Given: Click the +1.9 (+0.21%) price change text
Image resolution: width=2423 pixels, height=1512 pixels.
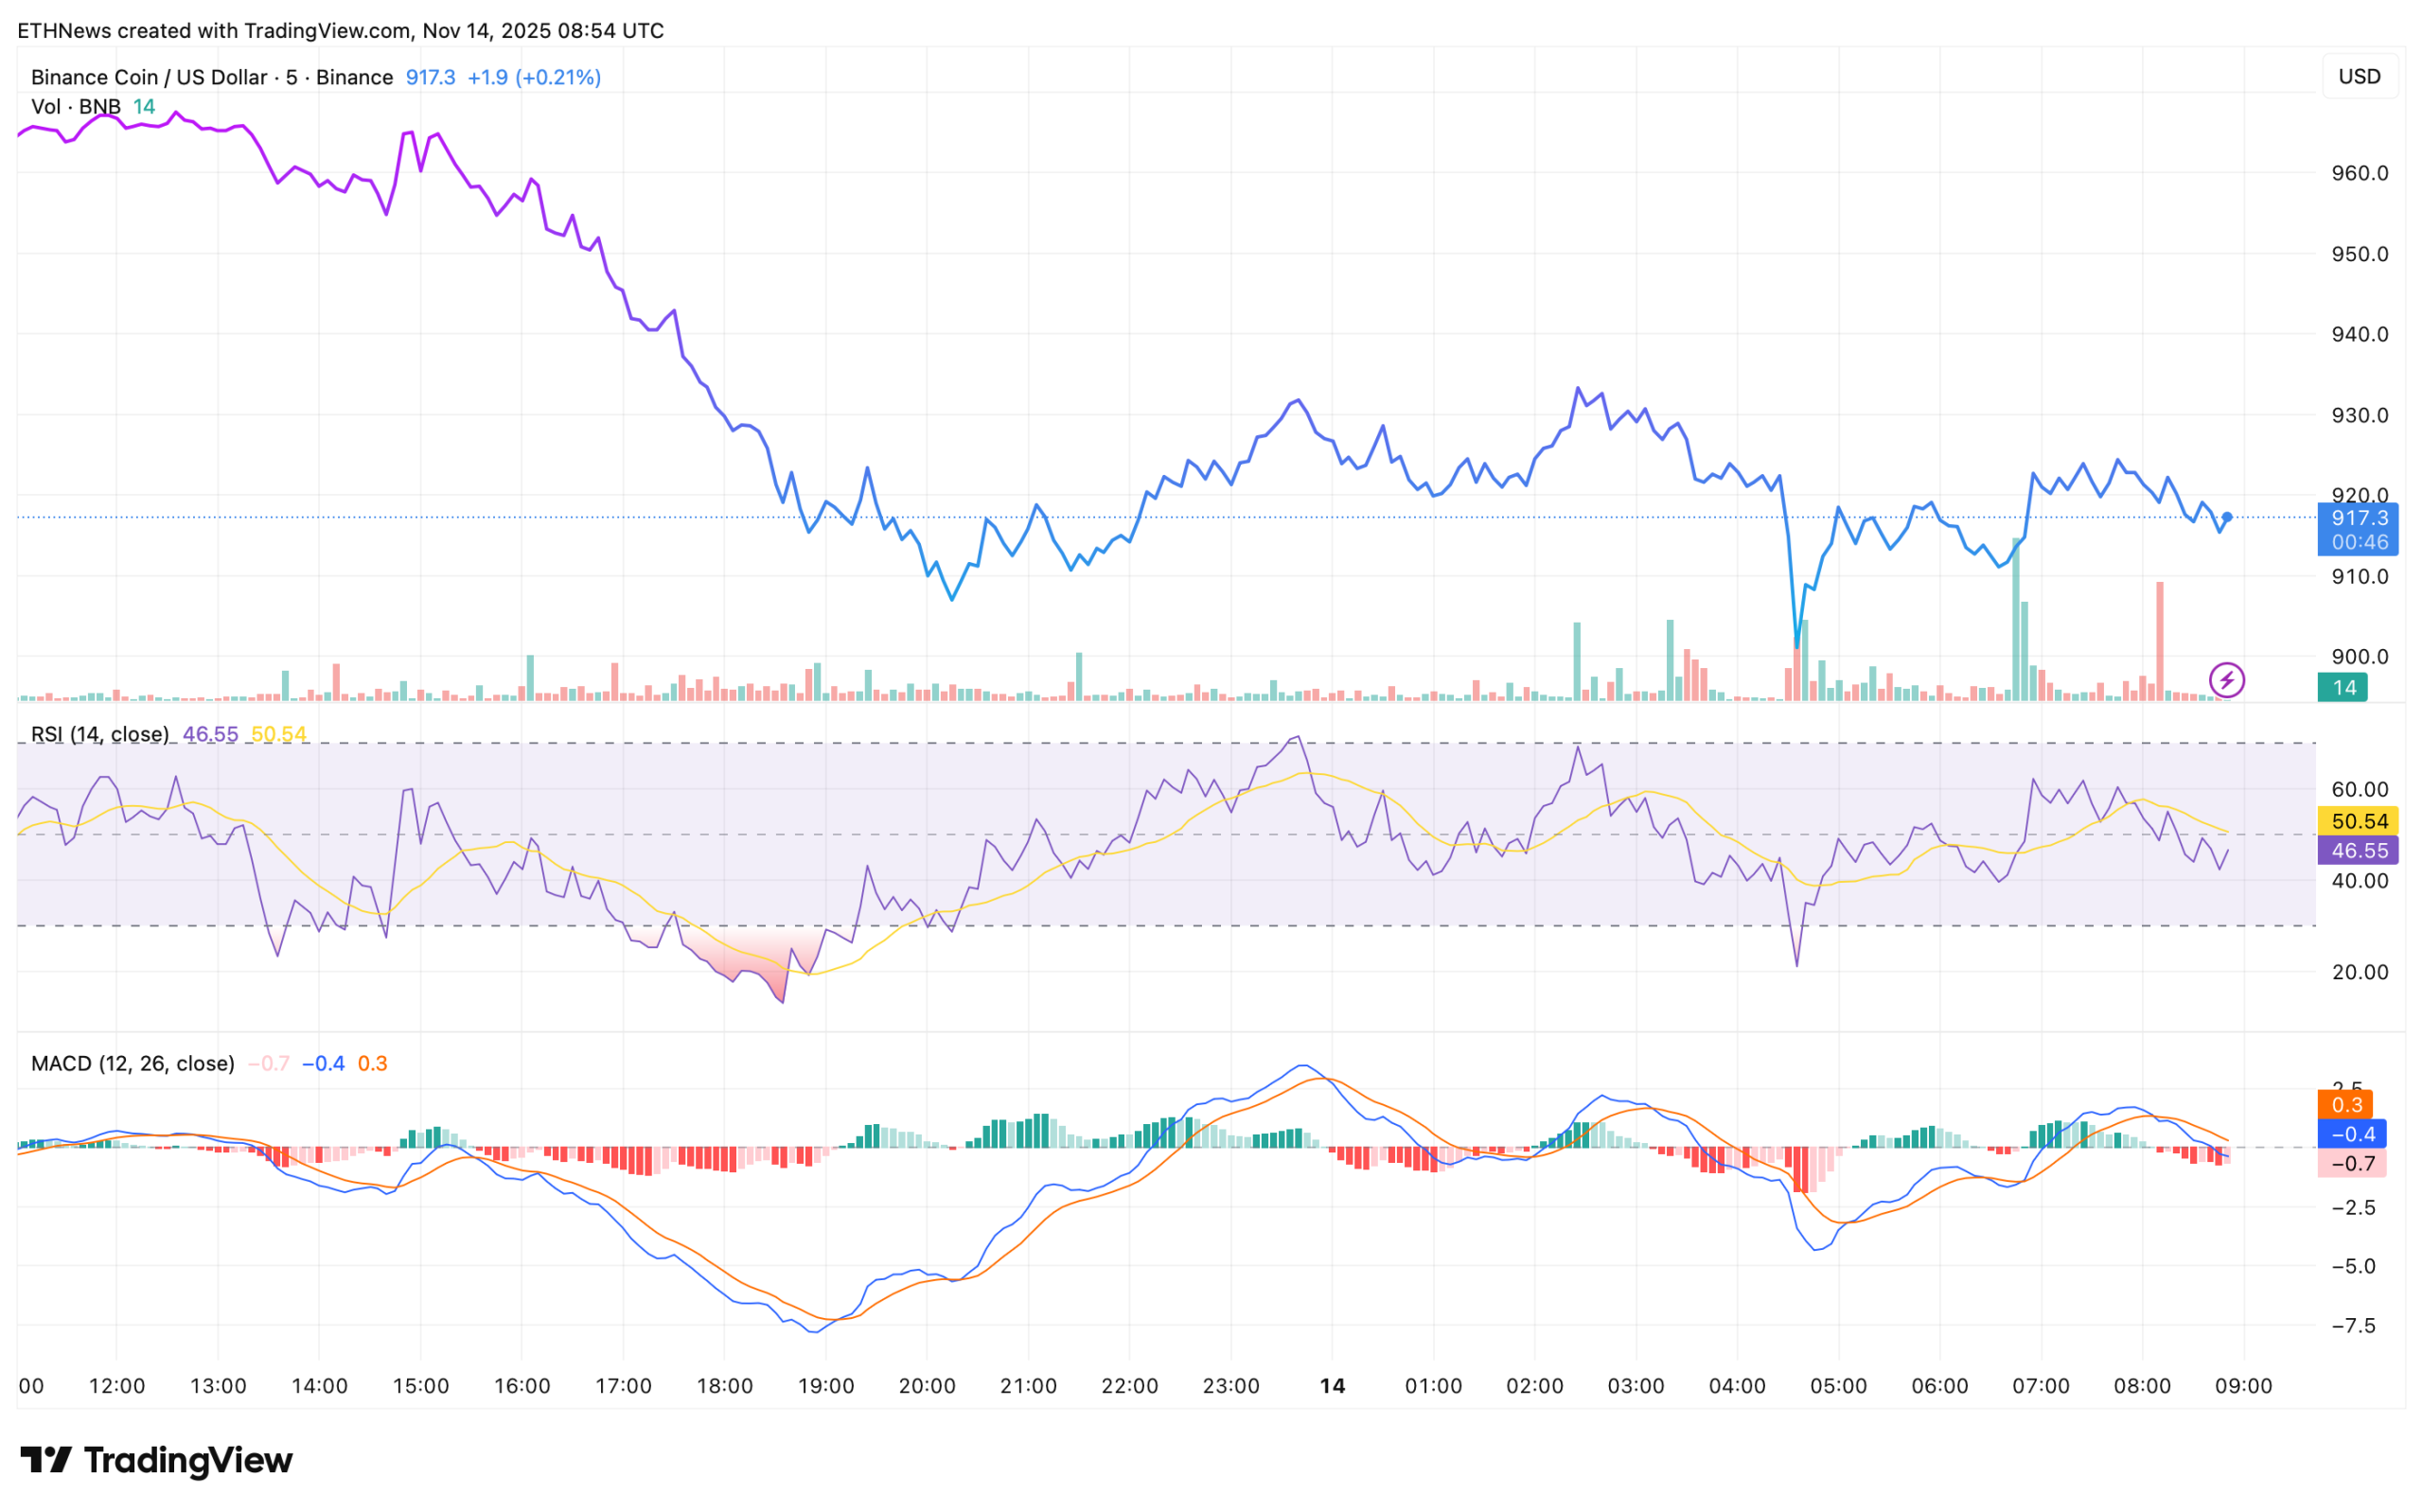Looking at the screenshot, I should tap(534, 77).
